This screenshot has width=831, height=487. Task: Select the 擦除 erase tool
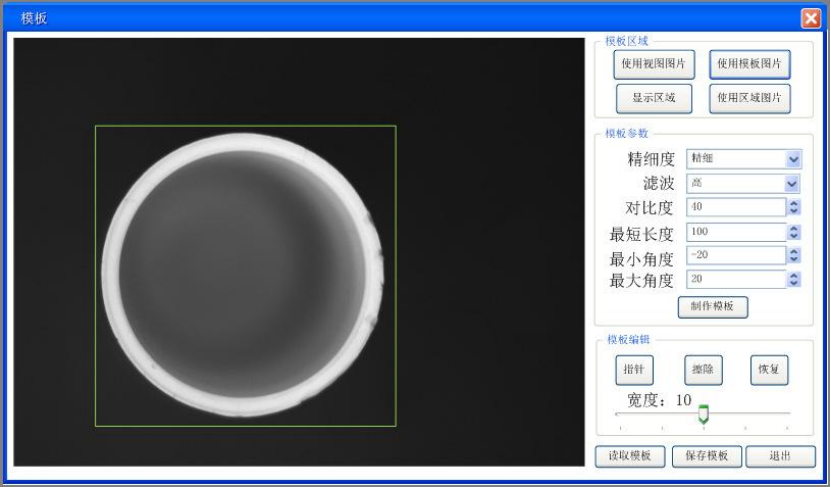pos(703,370)
